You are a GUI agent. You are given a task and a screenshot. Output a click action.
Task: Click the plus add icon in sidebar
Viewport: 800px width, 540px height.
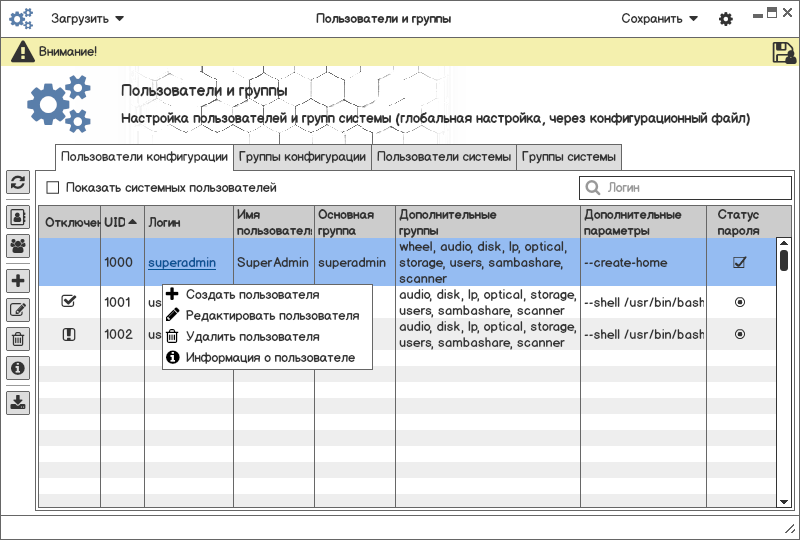click(18, 281)
